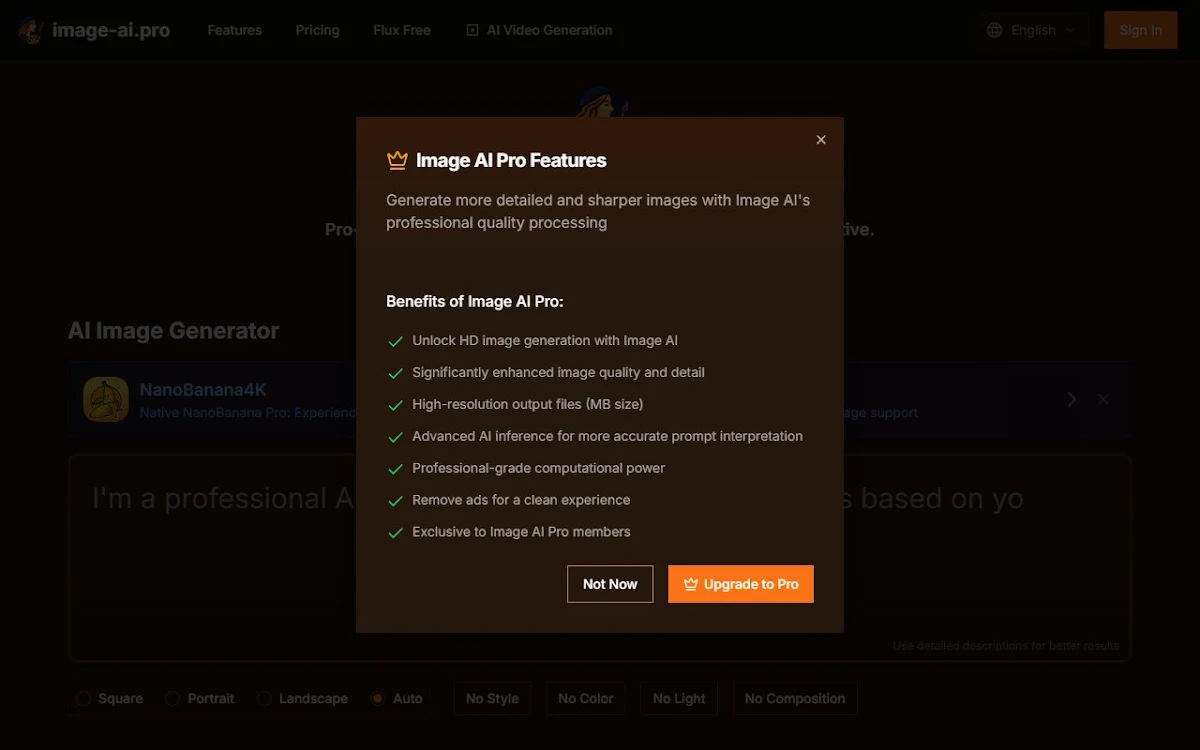Expand the English language dropdown
The width and height of the screenshot is (1200, 750).
[x=1033, y=30]
